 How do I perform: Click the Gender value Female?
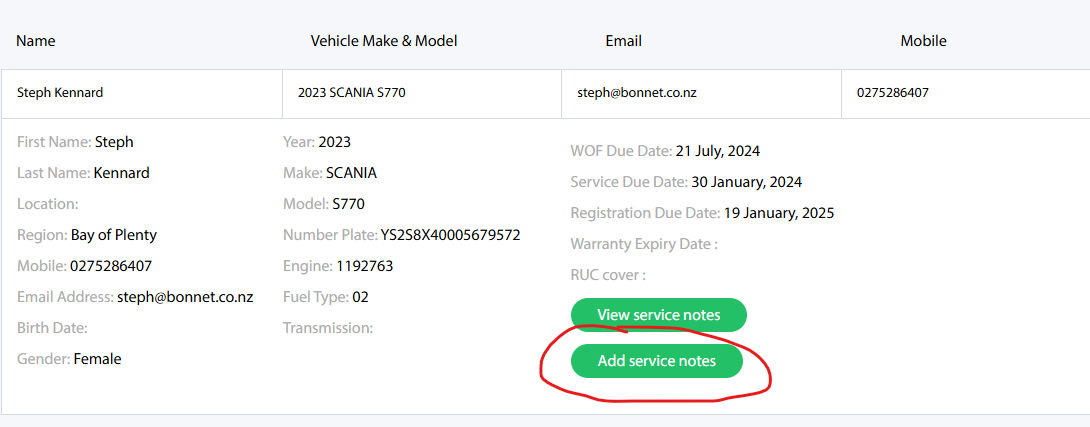click(98, 358)
